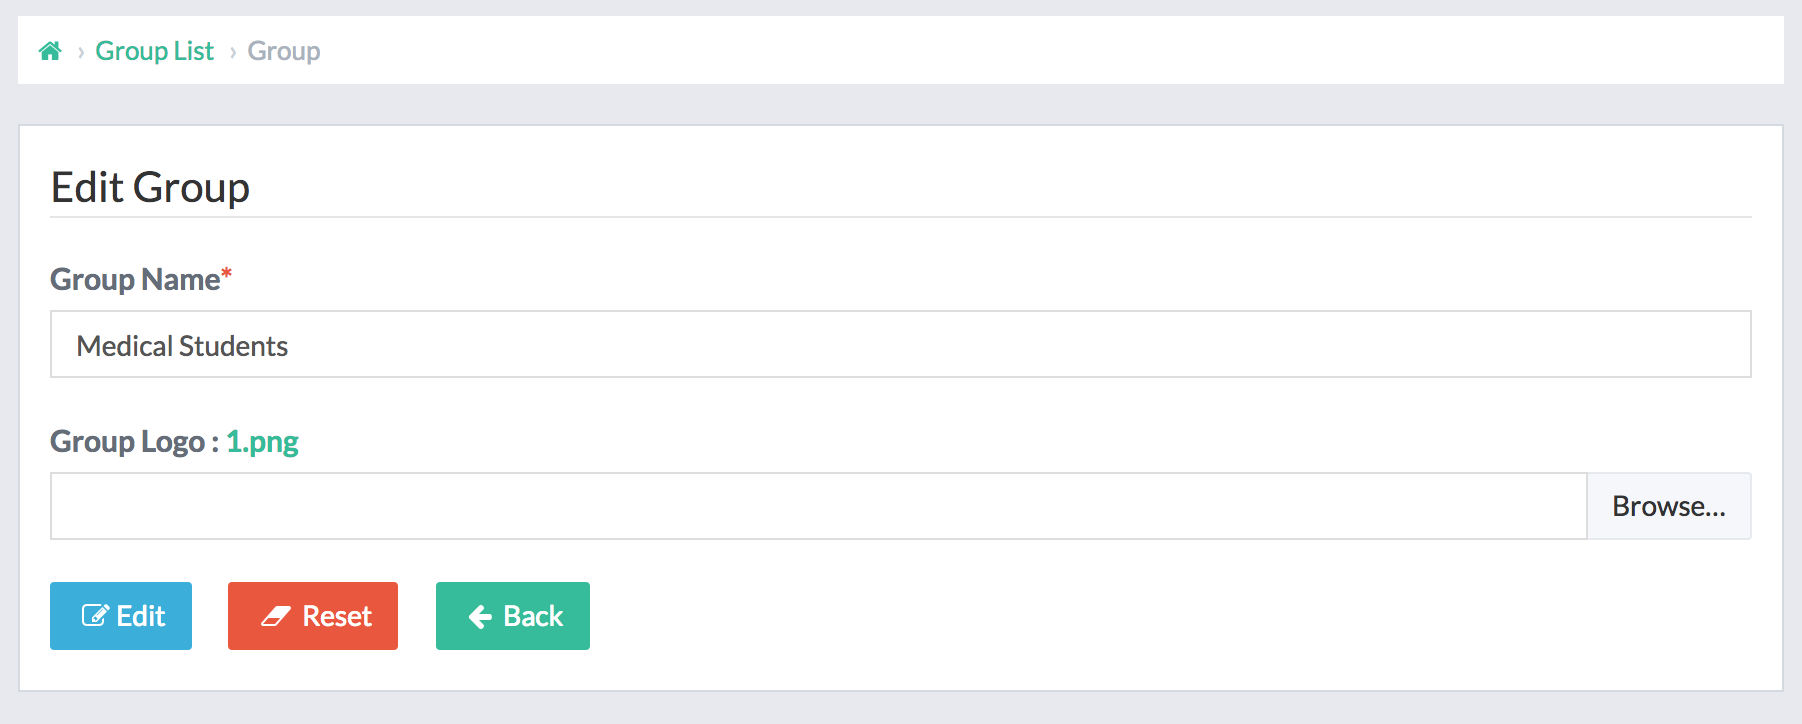Open the Group List breadcrumb link
Image resolution: width=1802 pixels, height=724 pixels.
point(154,51)
